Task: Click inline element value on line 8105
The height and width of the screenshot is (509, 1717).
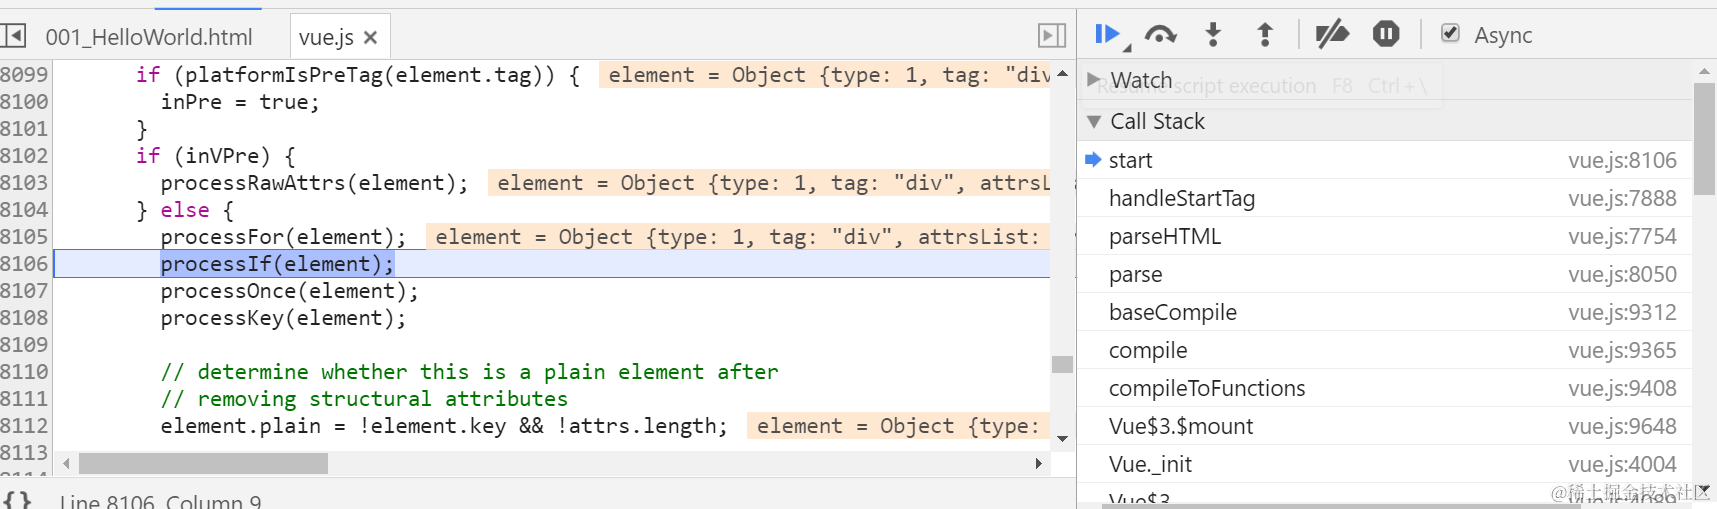Action: coord(738,237)
